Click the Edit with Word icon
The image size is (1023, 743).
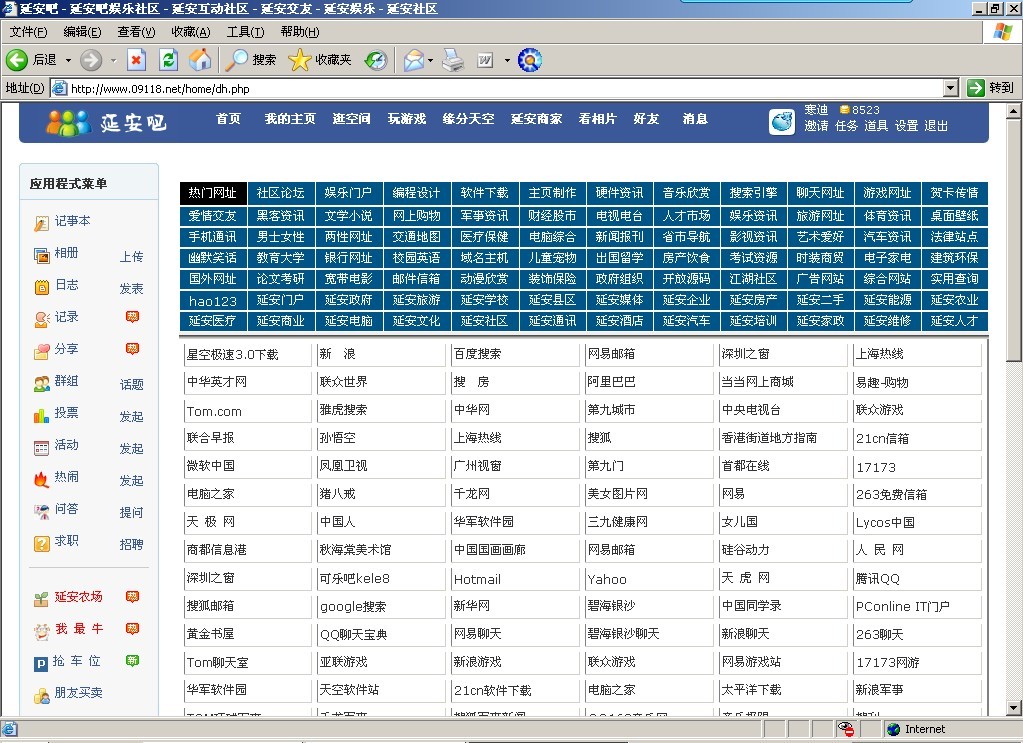click(x=485, y=60)
